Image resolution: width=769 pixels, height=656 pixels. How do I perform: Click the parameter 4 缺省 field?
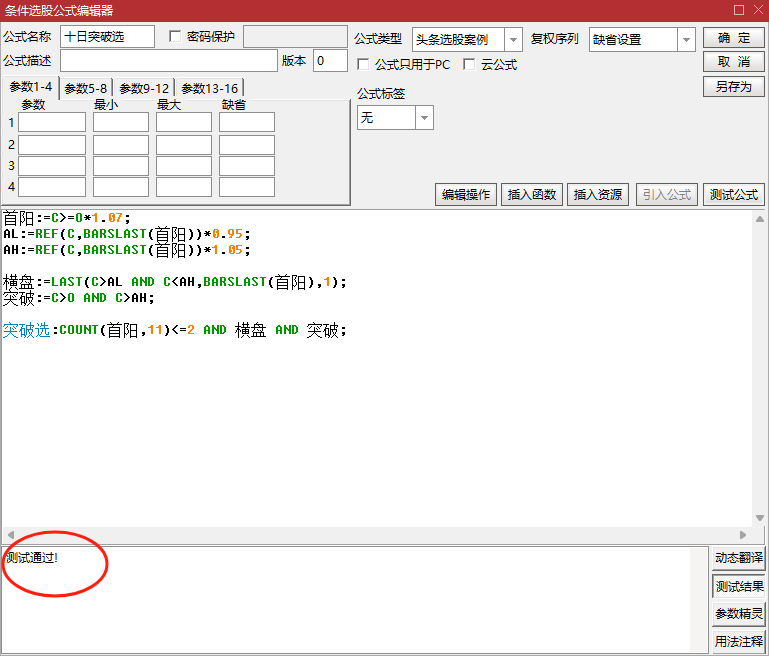point(247,187)
